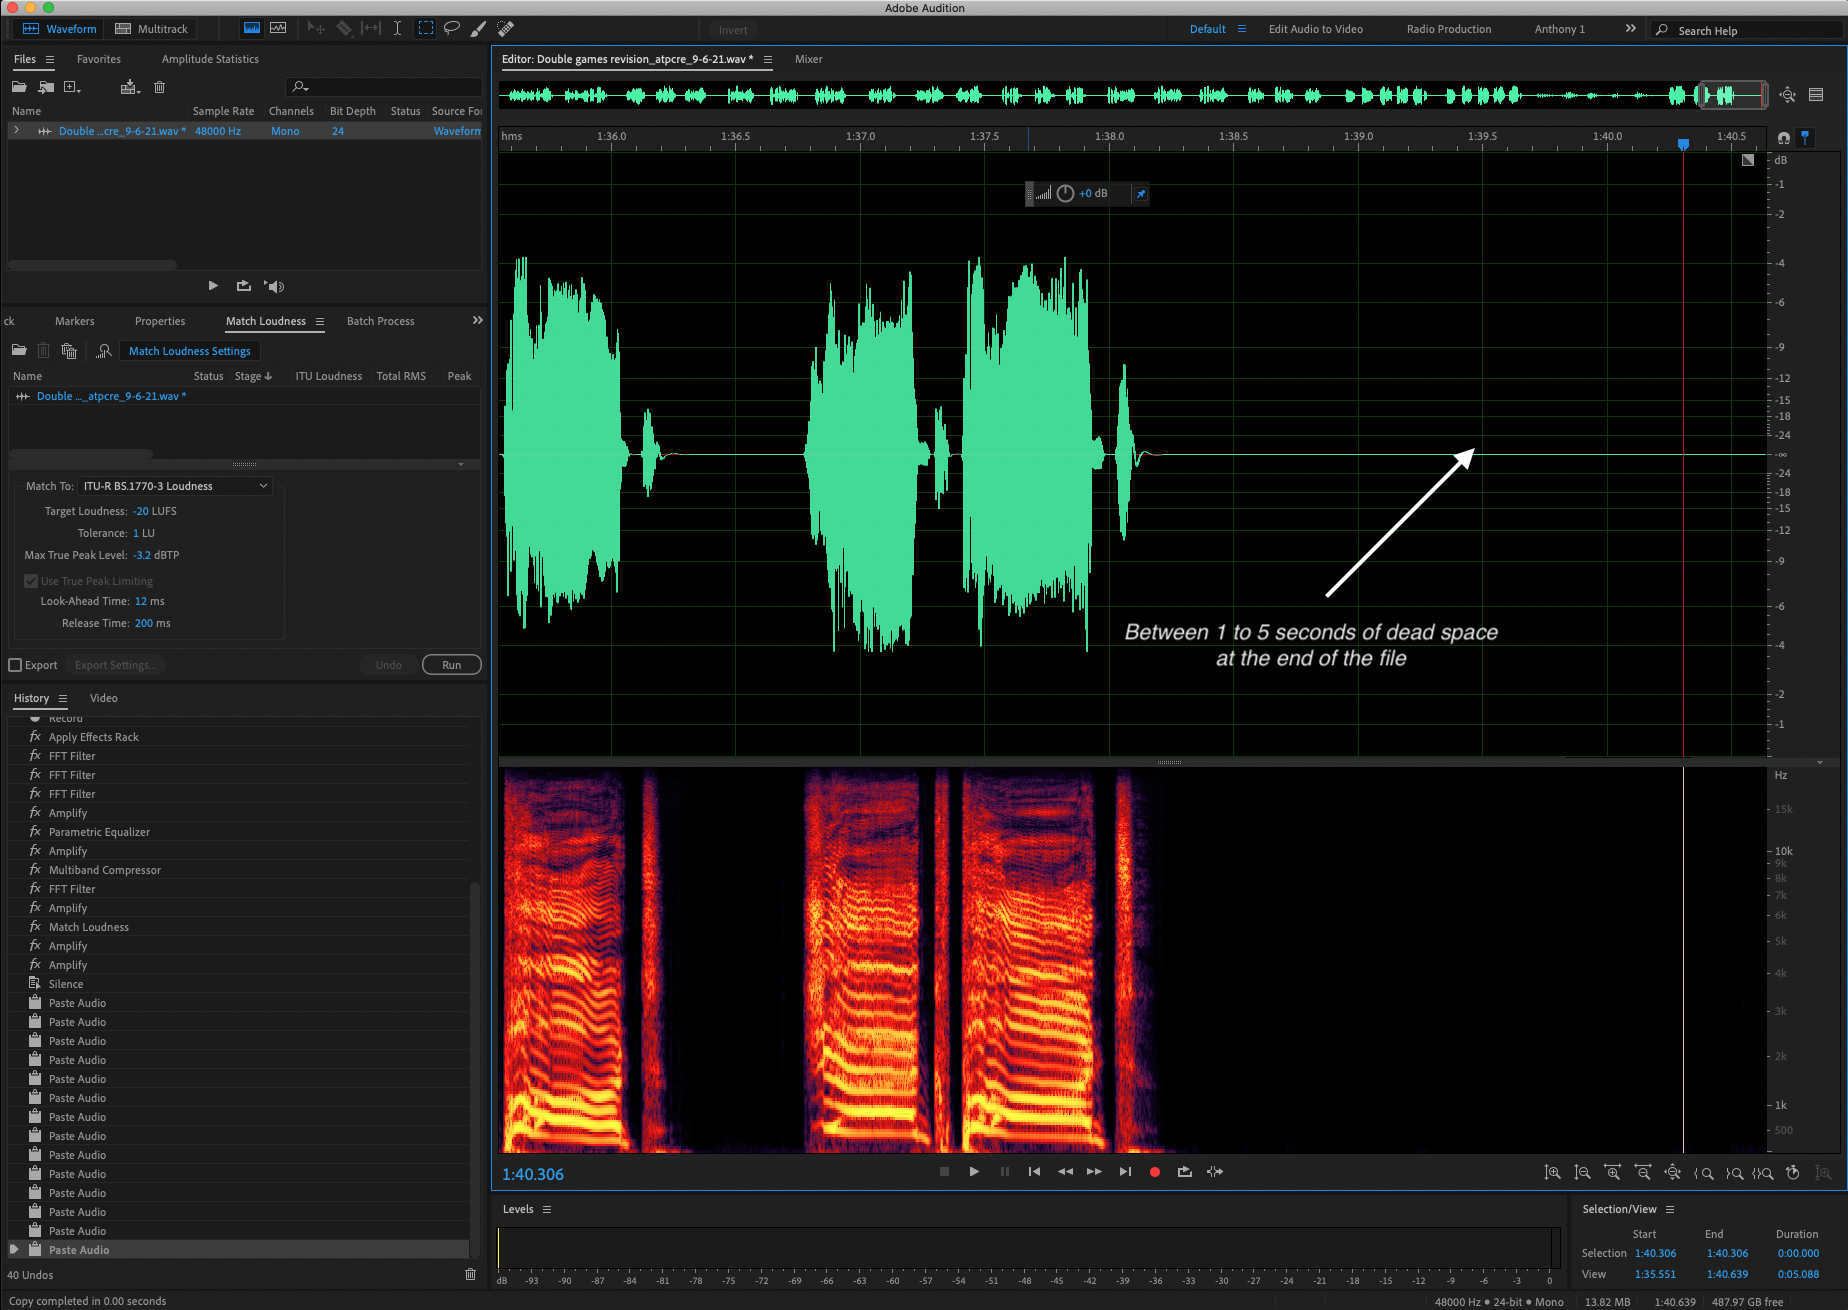The image size is (1848, 1310).
Task: Switch to the Batch Process tab
Action: pos(380,321)
